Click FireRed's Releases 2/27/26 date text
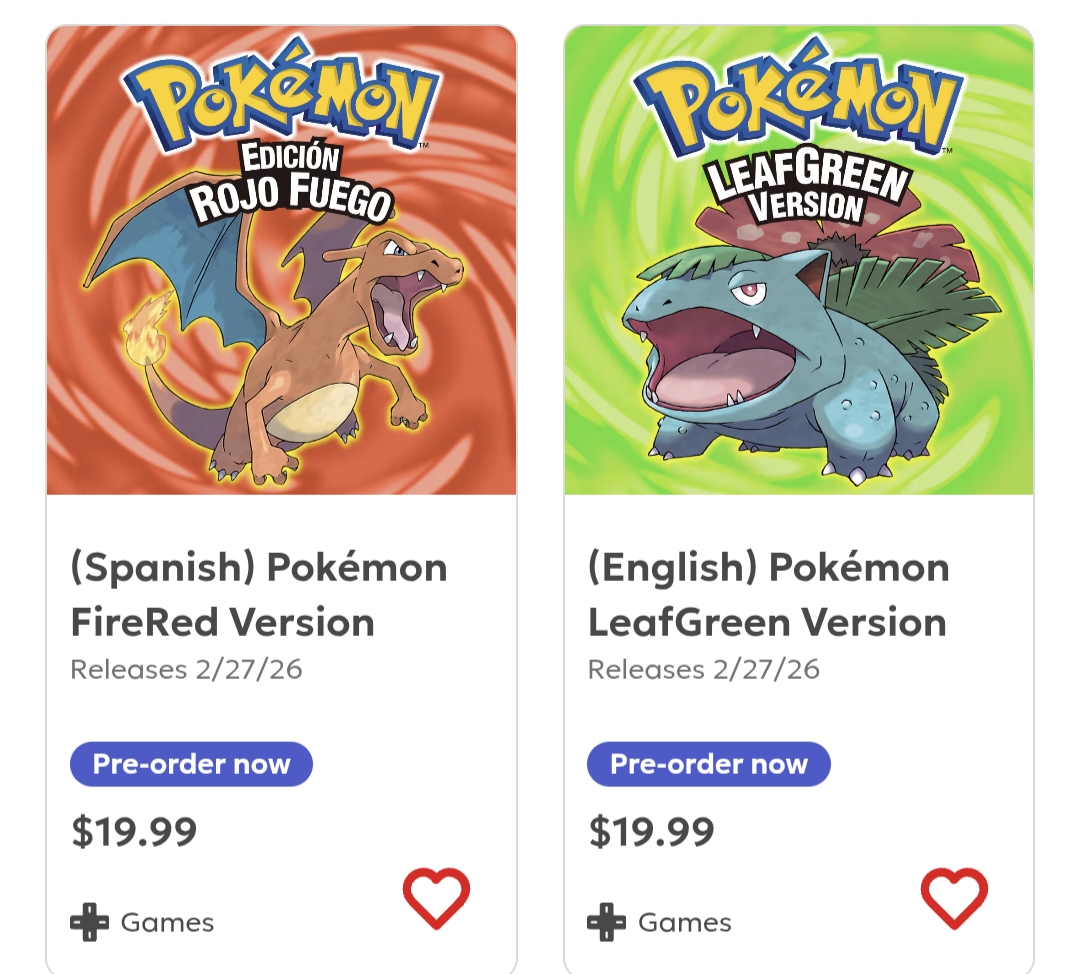This screenshot has width=1080, height=974. pyautogui.click(x=186, y=669)
